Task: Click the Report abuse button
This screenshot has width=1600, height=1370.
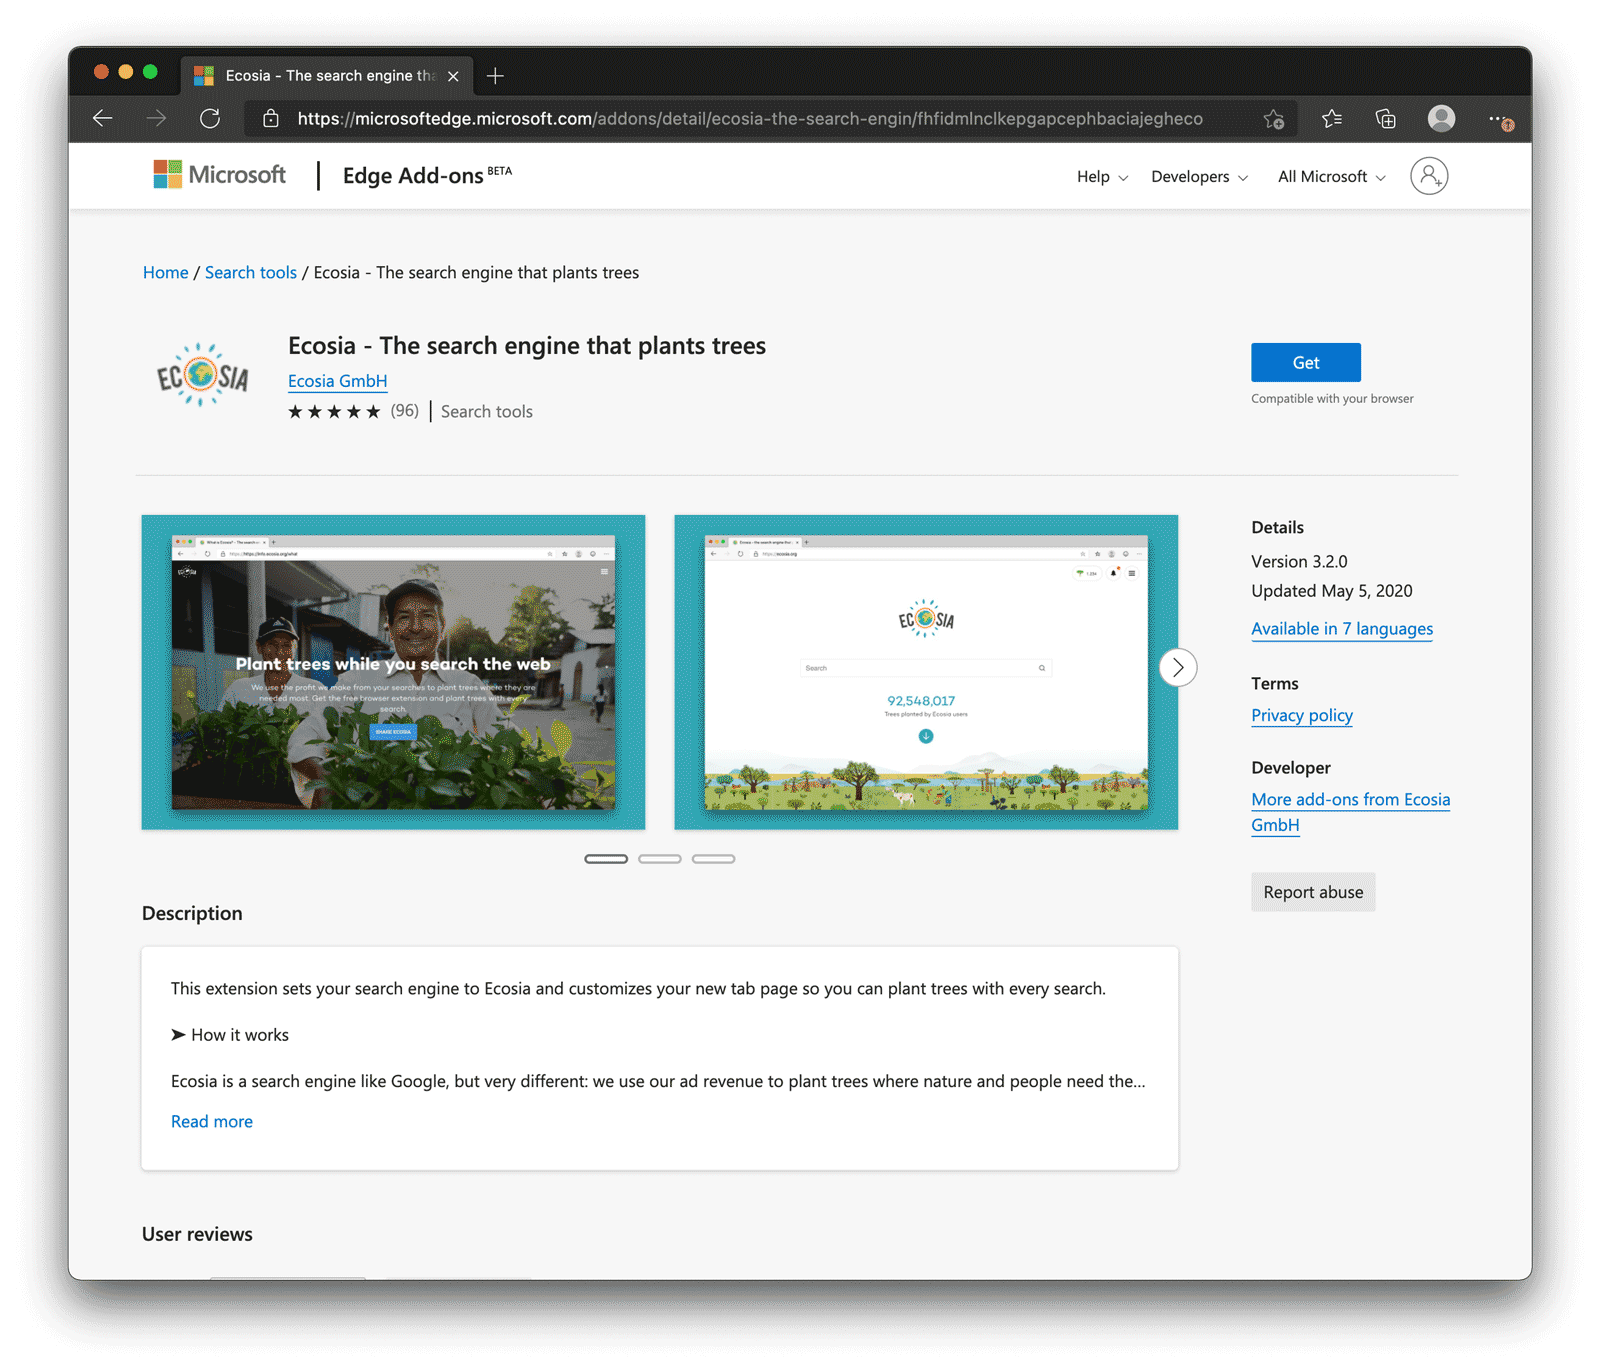Action: pos(1313,892)
